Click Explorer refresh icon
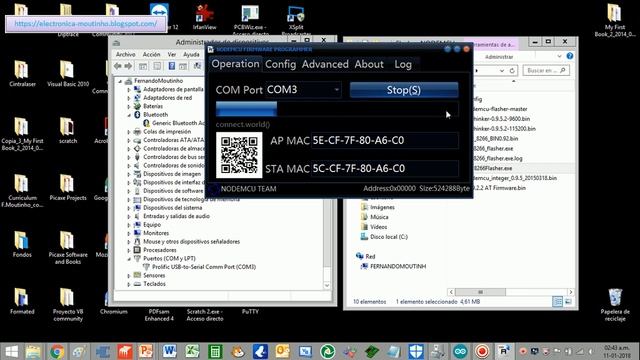Image resolution: width=640 pixels, height=360 pixels. coord(512,71)
